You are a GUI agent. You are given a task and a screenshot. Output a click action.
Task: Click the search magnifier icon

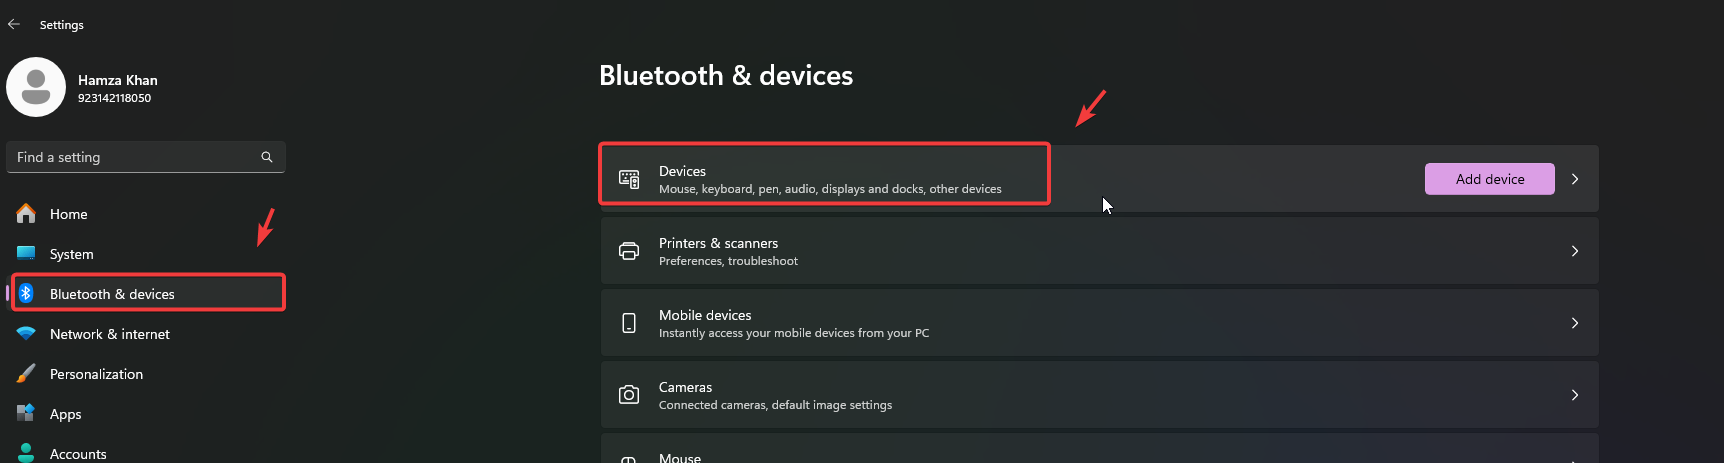tap(267, 157)
